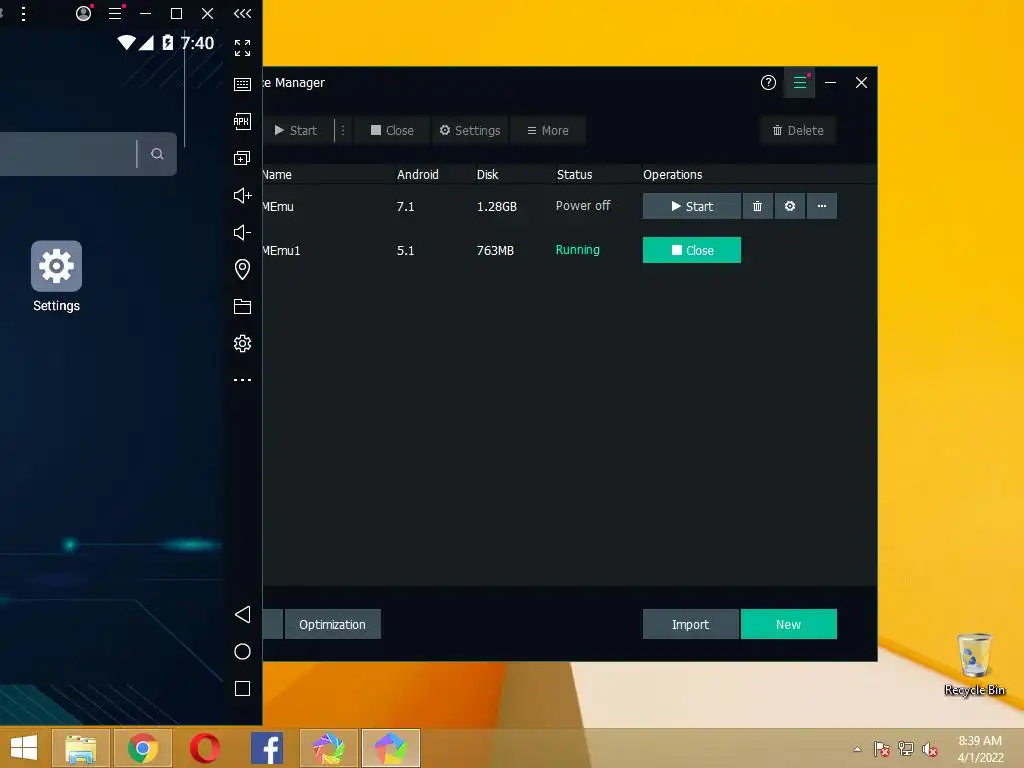Close the running MEmu1 instance
Viewport: 1024px width, 768px height.
tap(692, 250)
